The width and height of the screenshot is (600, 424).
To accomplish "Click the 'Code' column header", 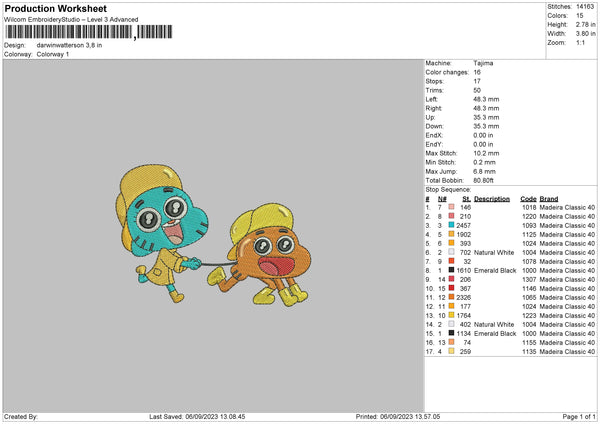I will point(528,199).
